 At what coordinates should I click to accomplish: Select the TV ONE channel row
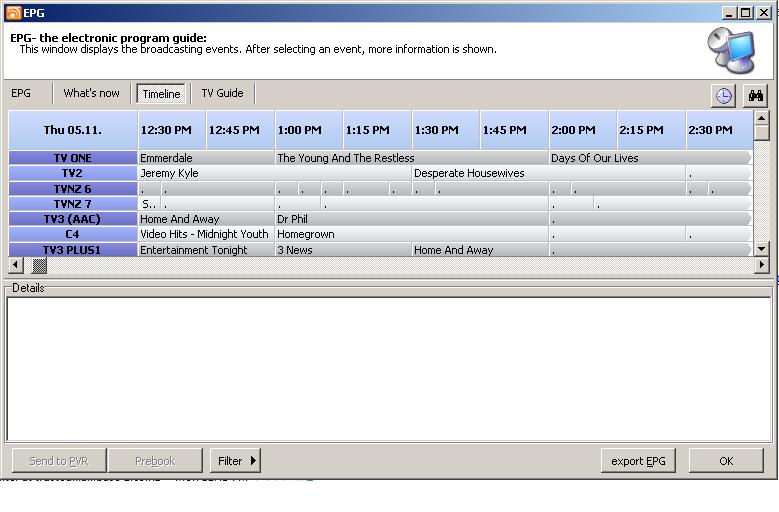73,158
